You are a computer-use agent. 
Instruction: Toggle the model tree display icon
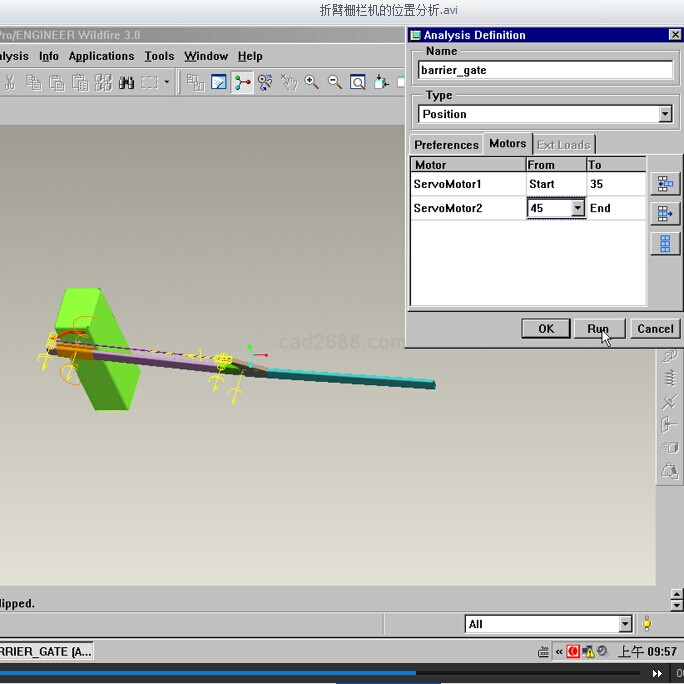point(195,83)
